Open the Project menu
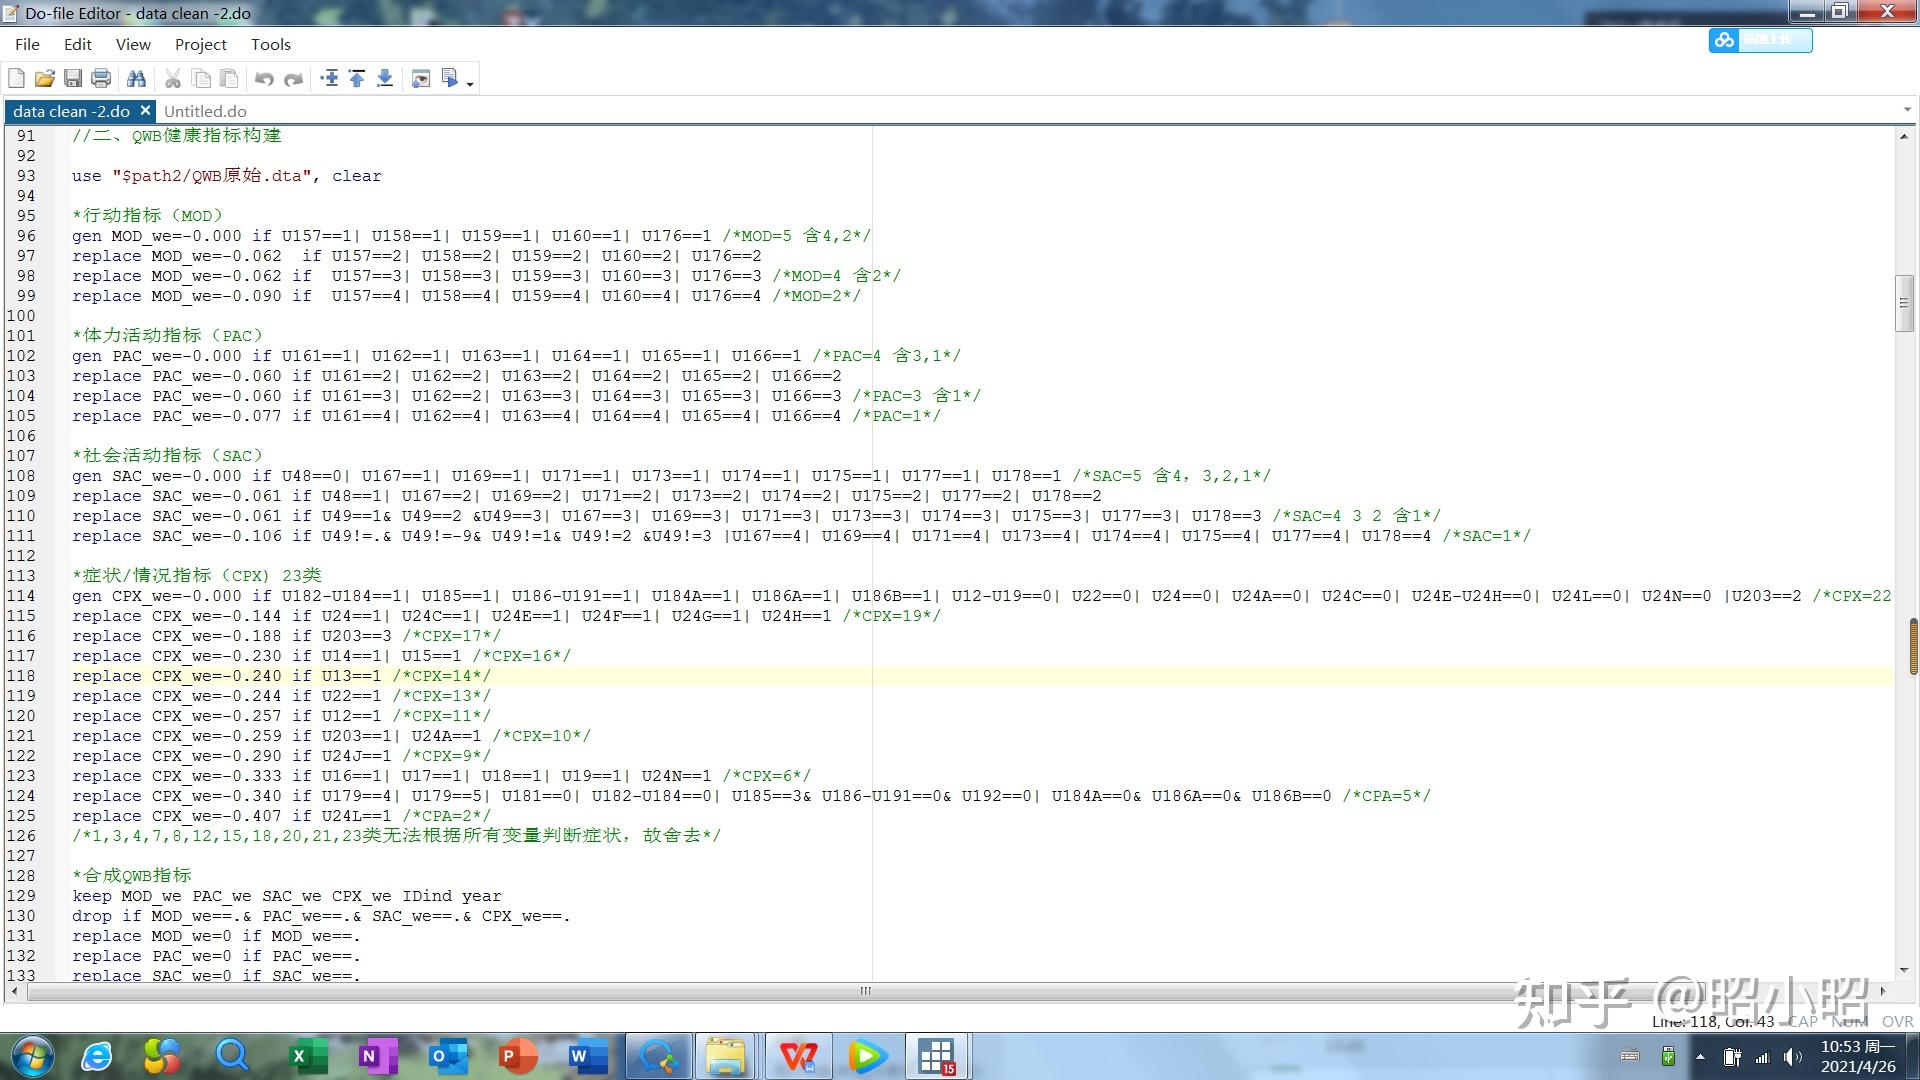The image size is (1920, 1080). [x=200, y=44]
